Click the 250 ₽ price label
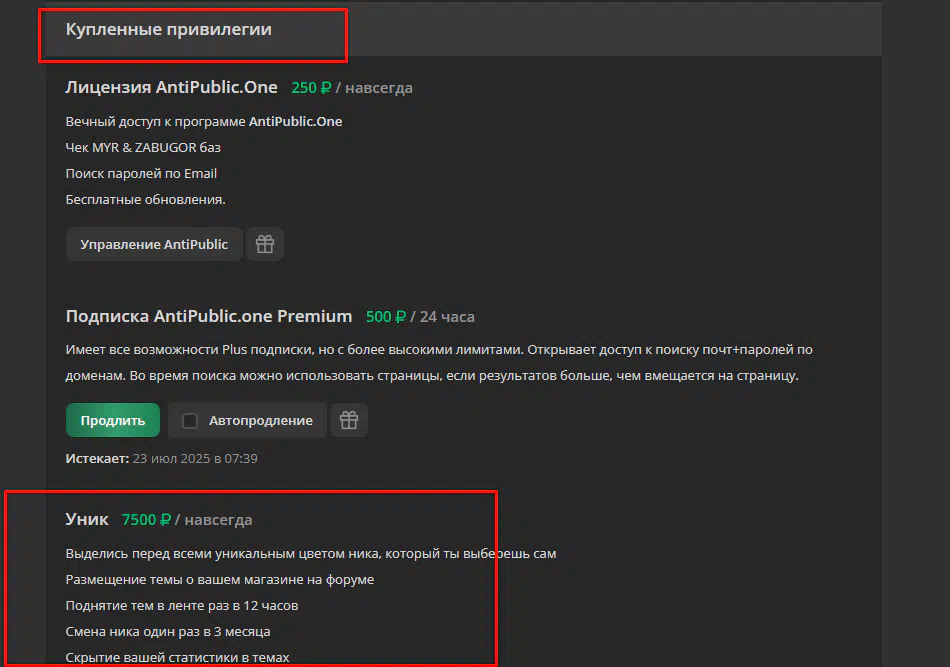 (x=311, y=88)
